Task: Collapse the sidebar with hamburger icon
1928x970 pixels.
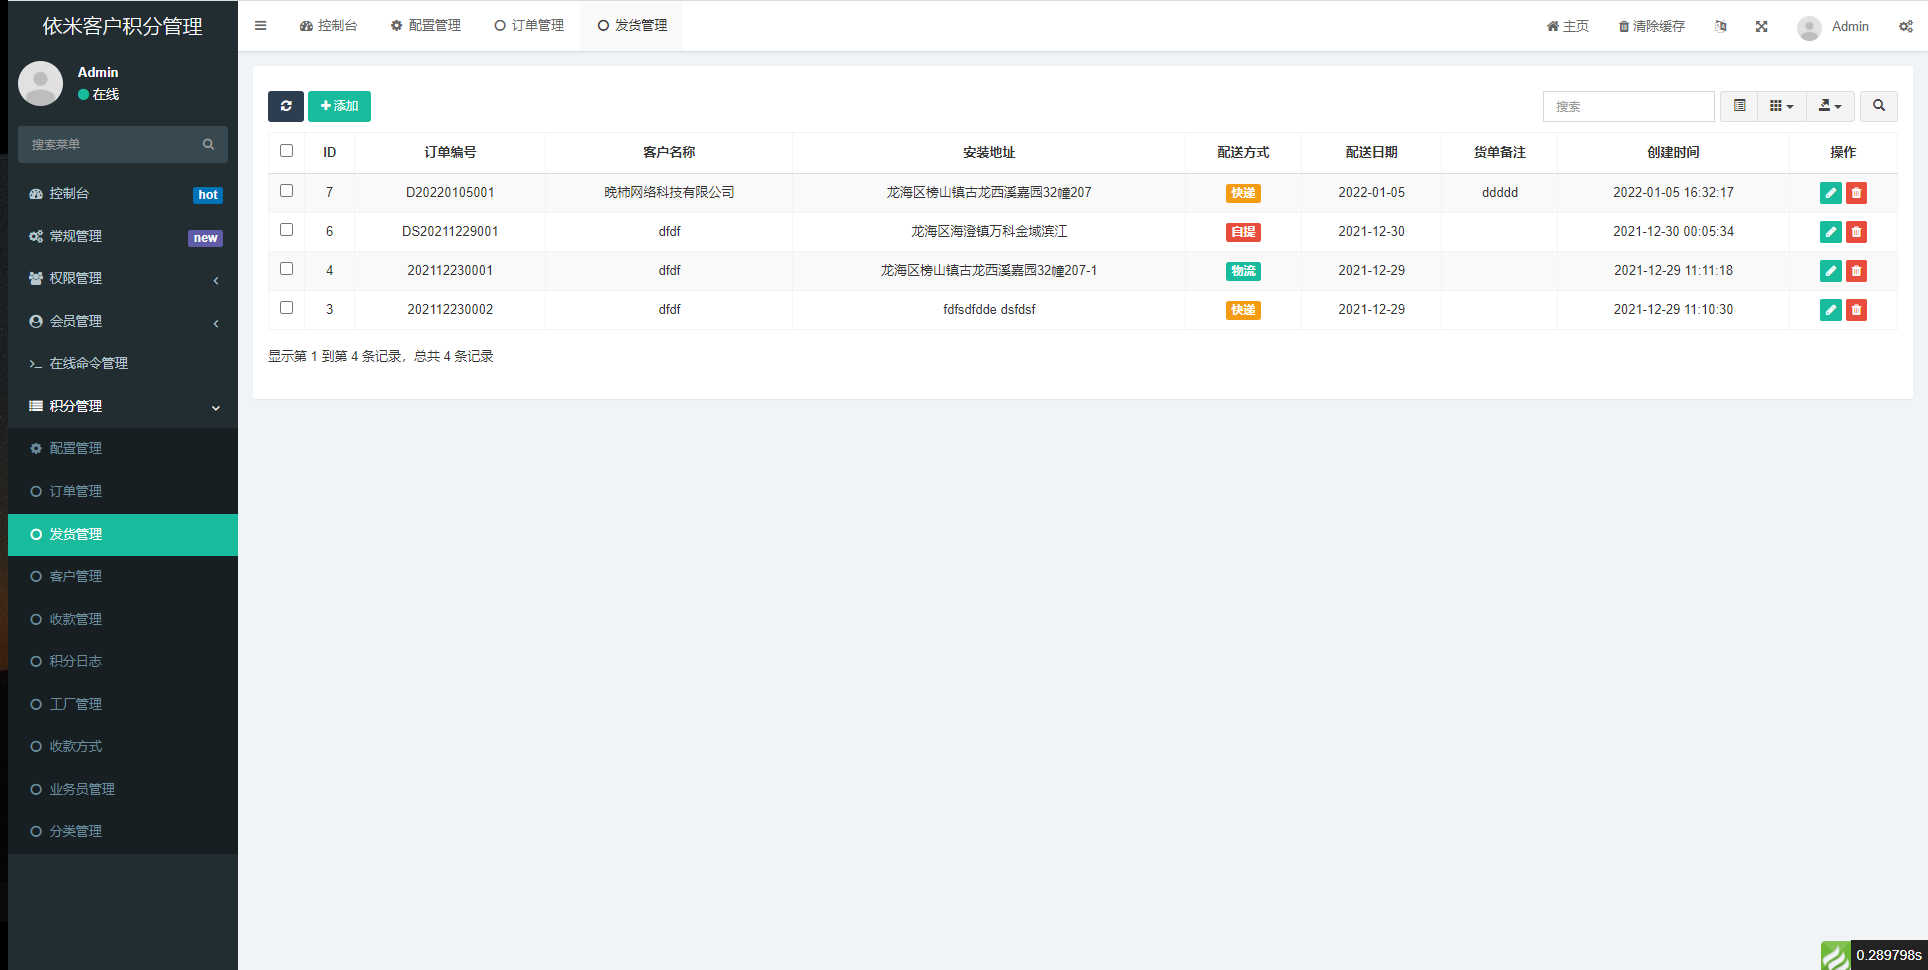Action: tap(260, 26)
